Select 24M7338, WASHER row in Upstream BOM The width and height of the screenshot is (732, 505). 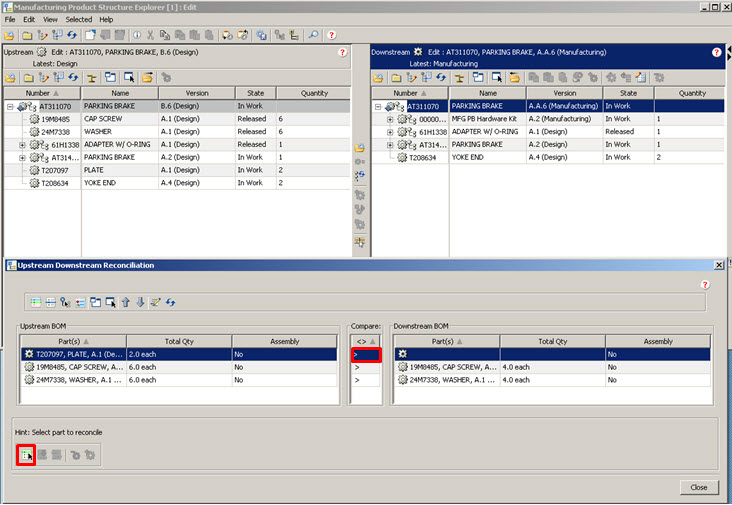click(x=179, y=380)
